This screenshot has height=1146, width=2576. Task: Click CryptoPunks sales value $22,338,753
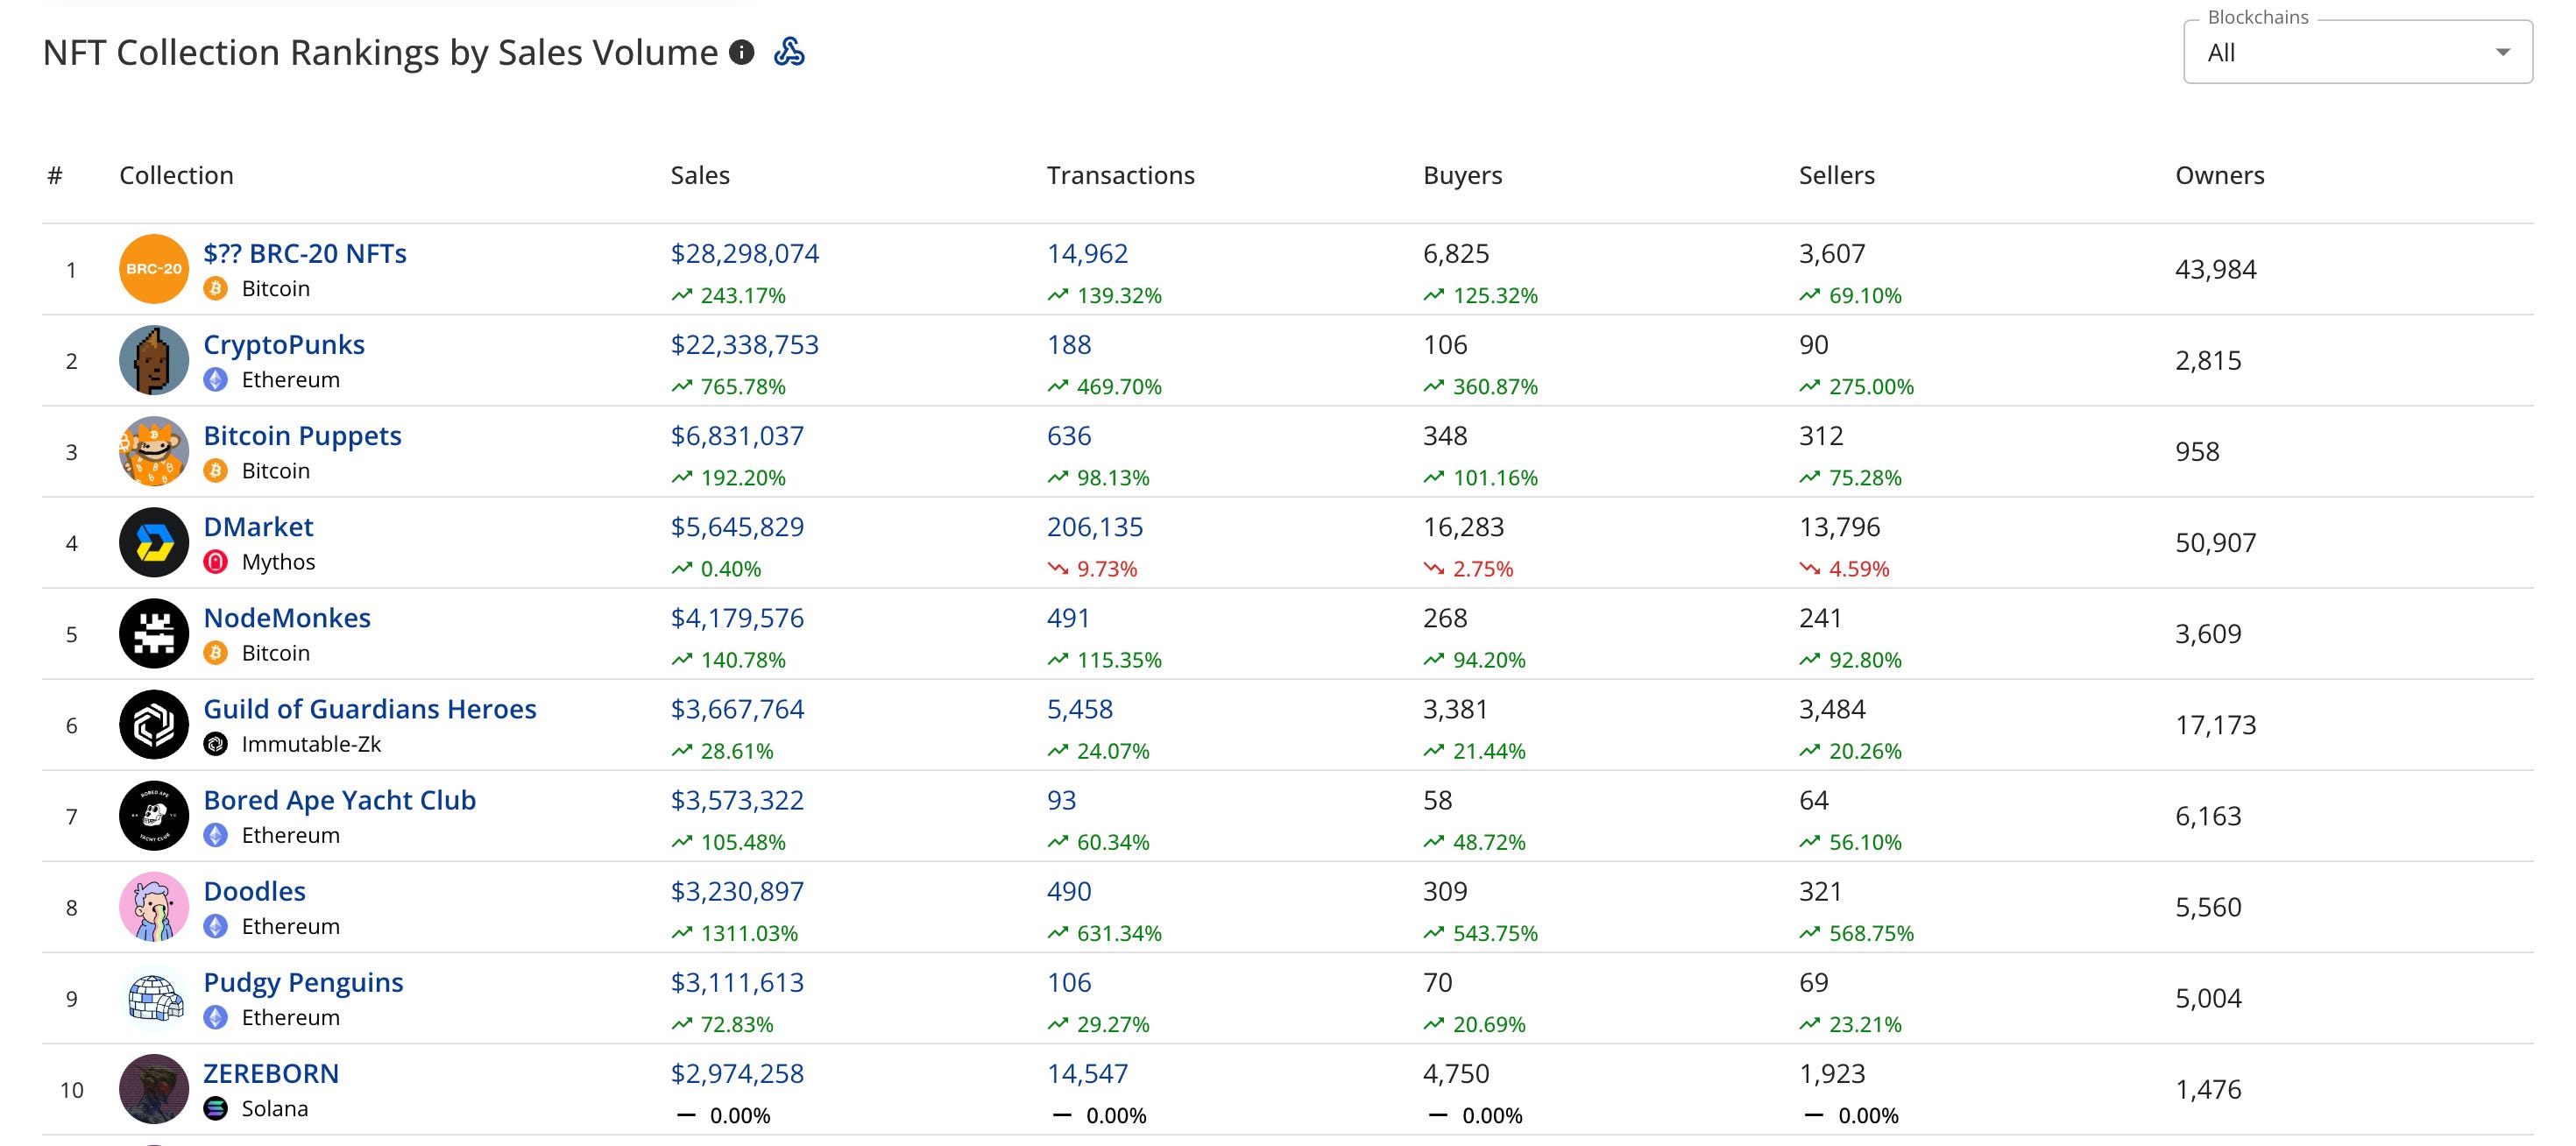744,345
